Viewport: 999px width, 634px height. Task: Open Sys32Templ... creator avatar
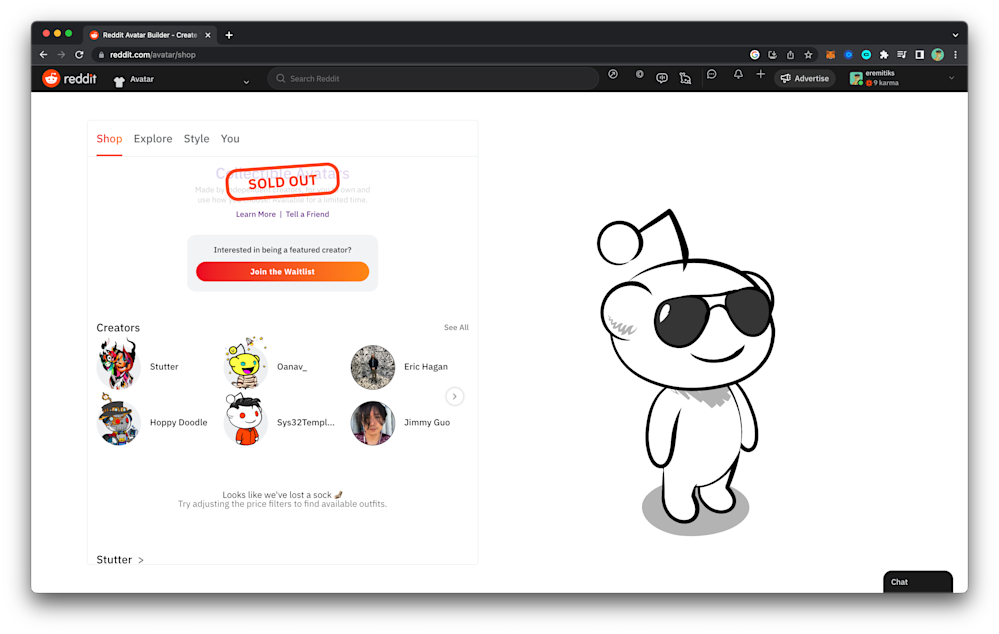pos(245,421)
